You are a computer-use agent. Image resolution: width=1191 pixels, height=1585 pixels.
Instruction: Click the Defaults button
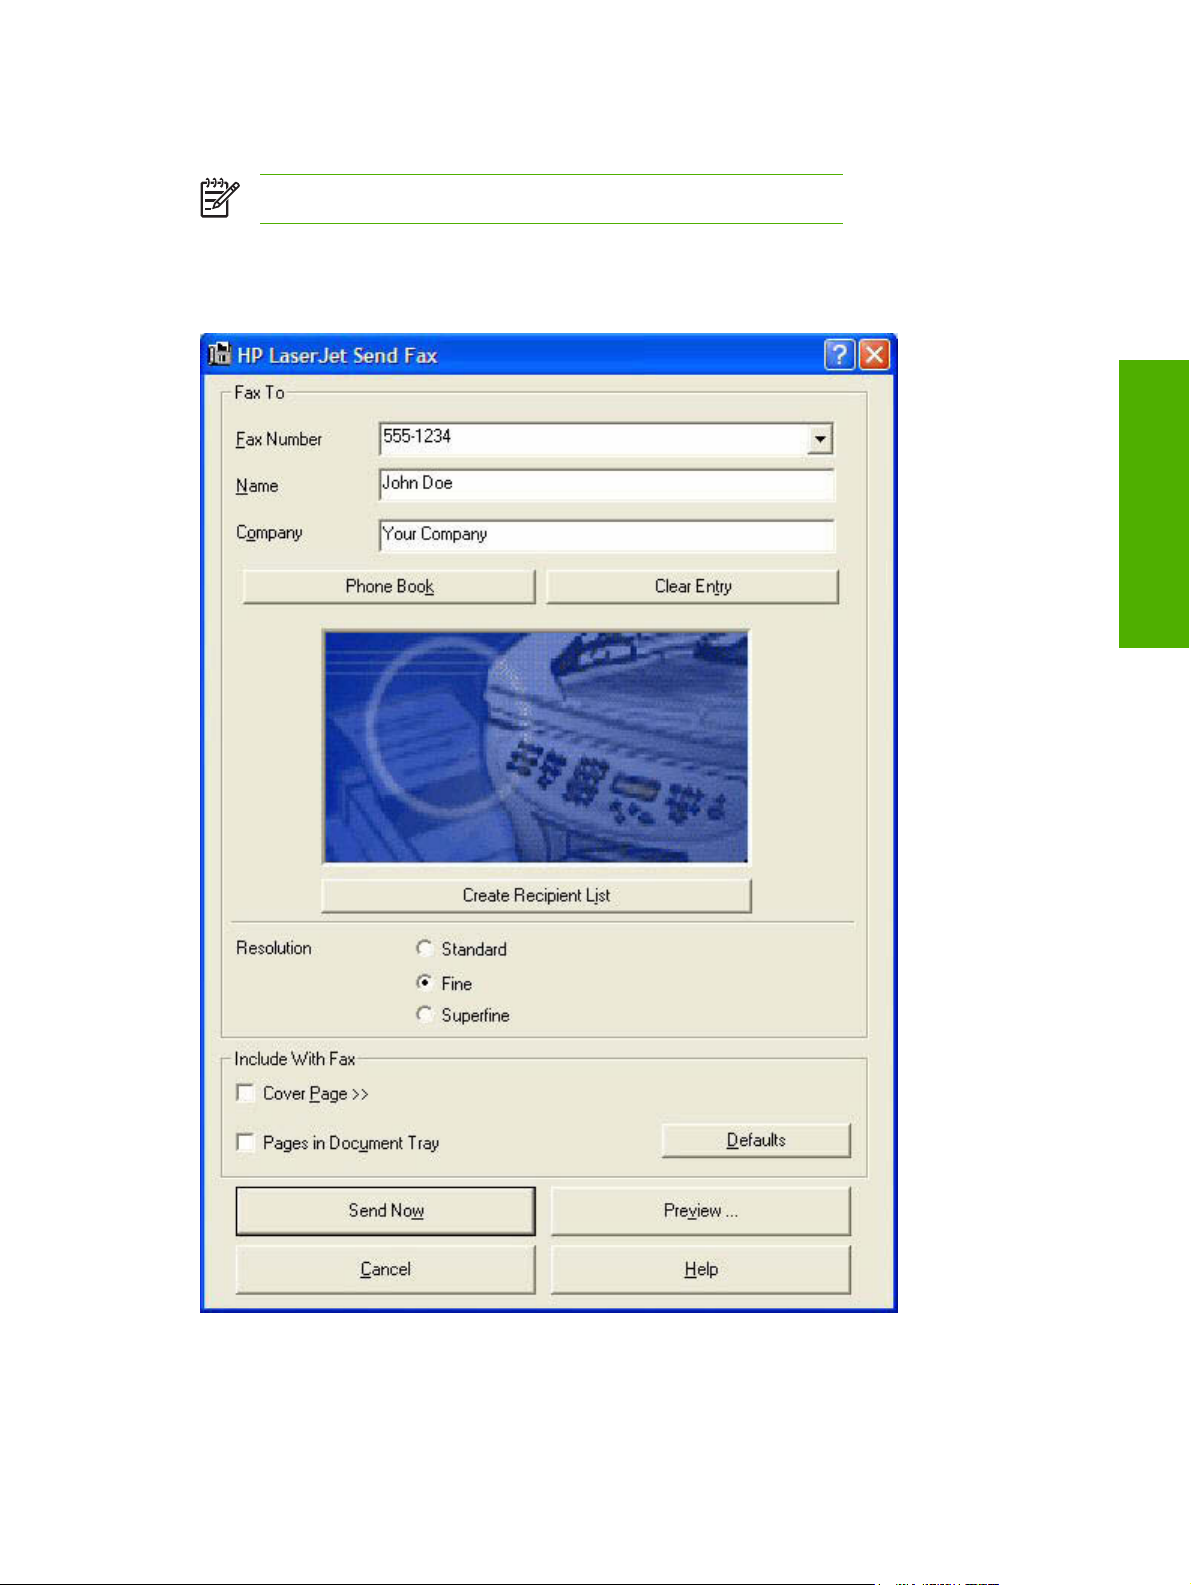(756, 1140)
